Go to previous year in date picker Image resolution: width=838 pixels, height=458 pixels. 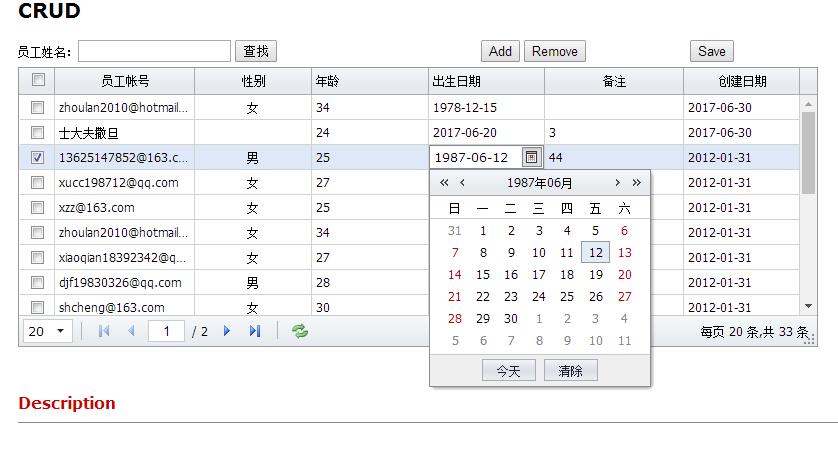coord(444,183)
